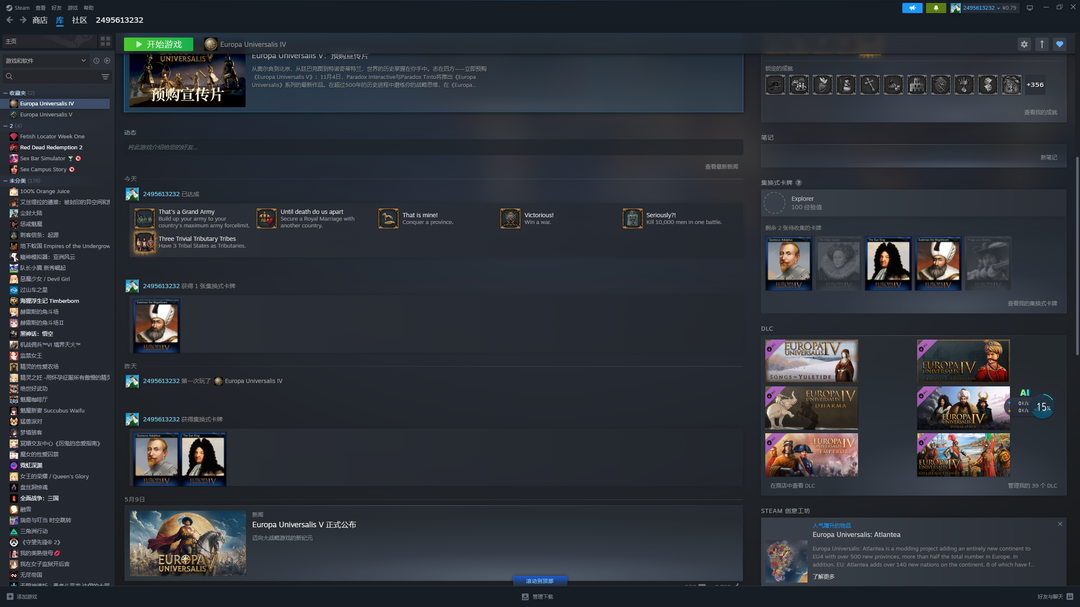Click the view my trading cards link

(1032, 303)
